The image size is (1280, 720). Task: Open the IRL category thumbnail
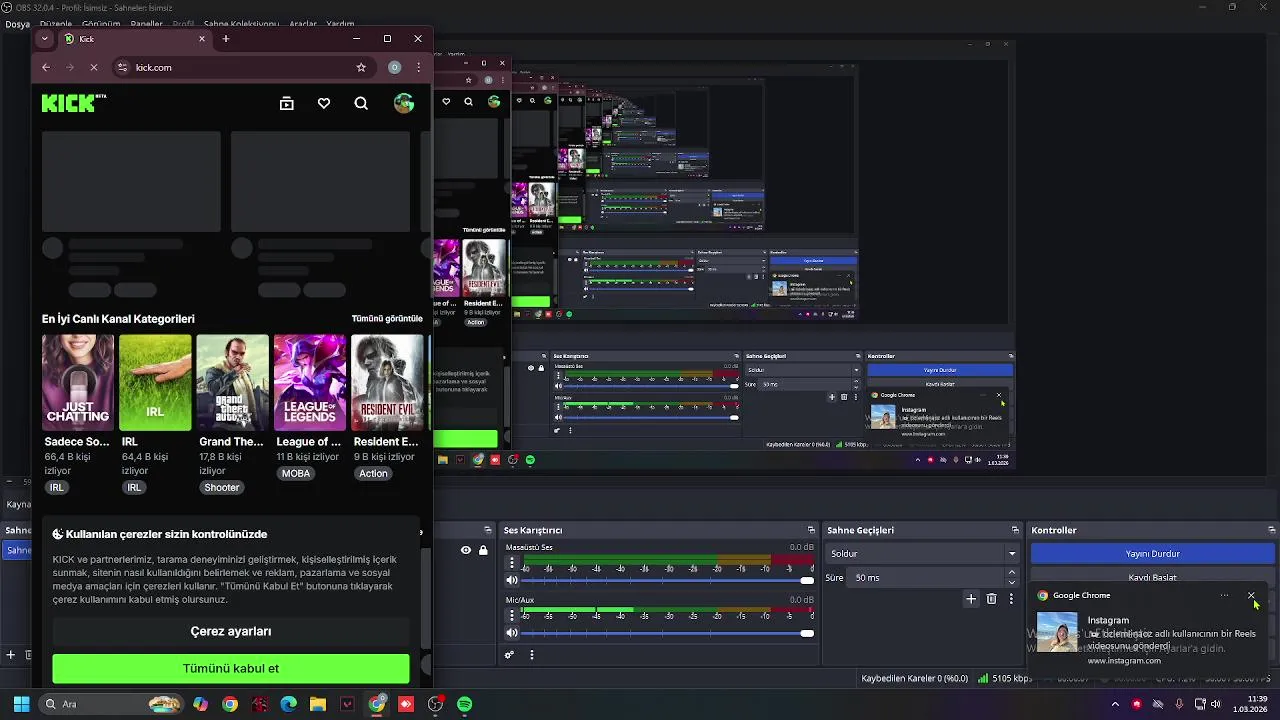[x=155, y=383]
